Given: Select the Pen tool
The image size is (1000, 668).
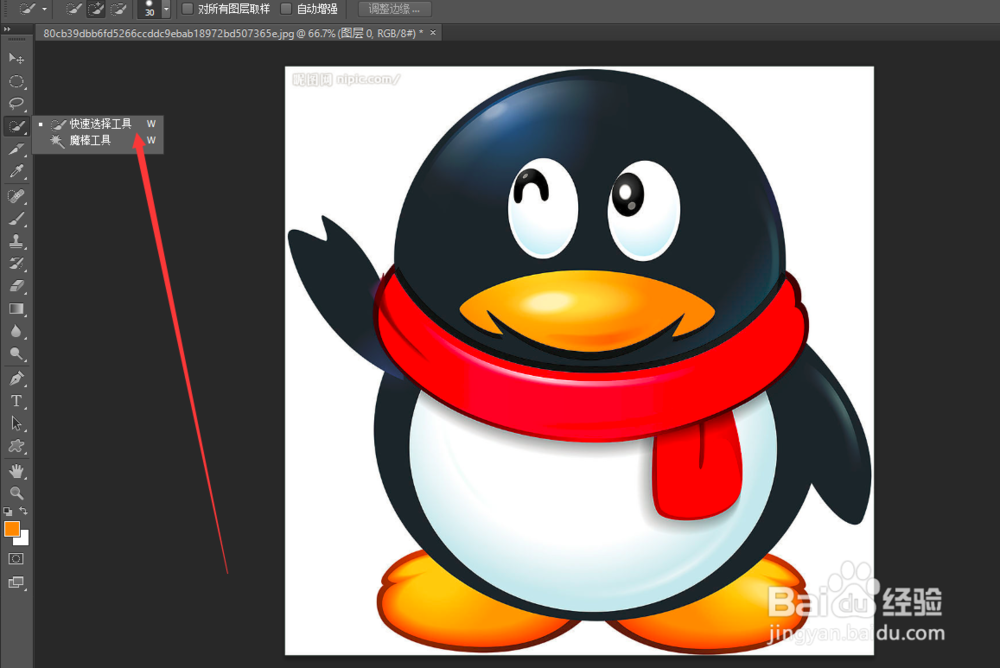Looking at the screenshot, I should [16, 378].
